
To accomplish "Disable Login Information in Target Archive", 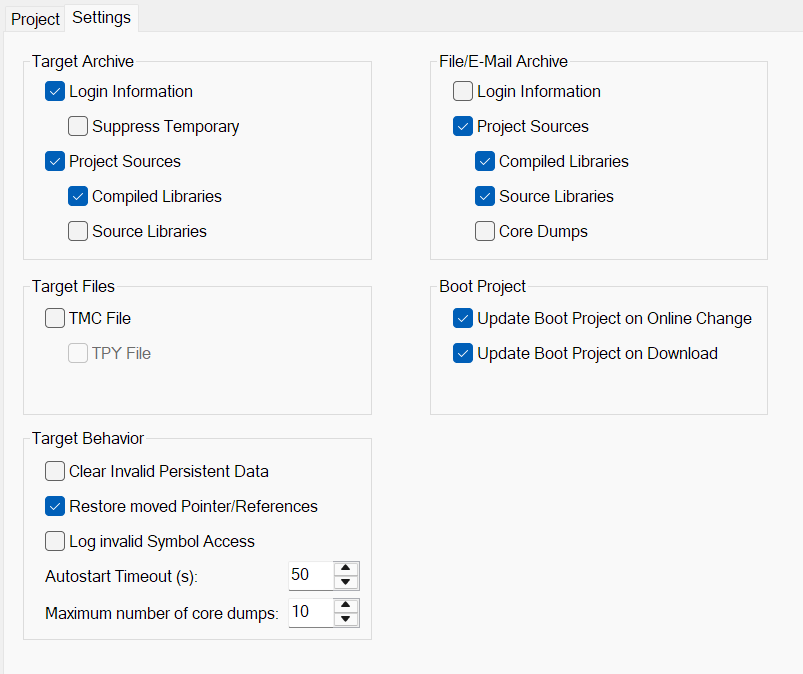I will coord(55,91).
